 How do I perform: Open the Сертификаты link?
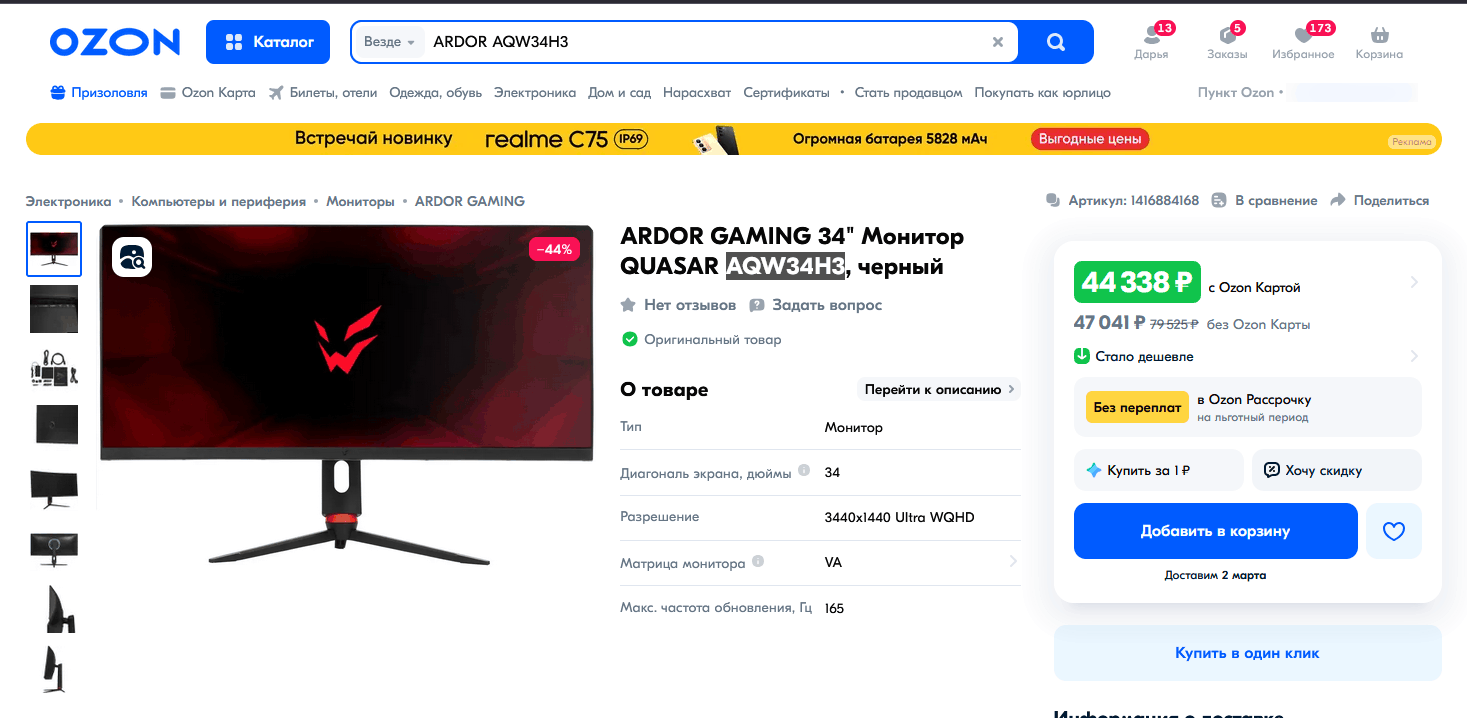(x=786, y=92)
